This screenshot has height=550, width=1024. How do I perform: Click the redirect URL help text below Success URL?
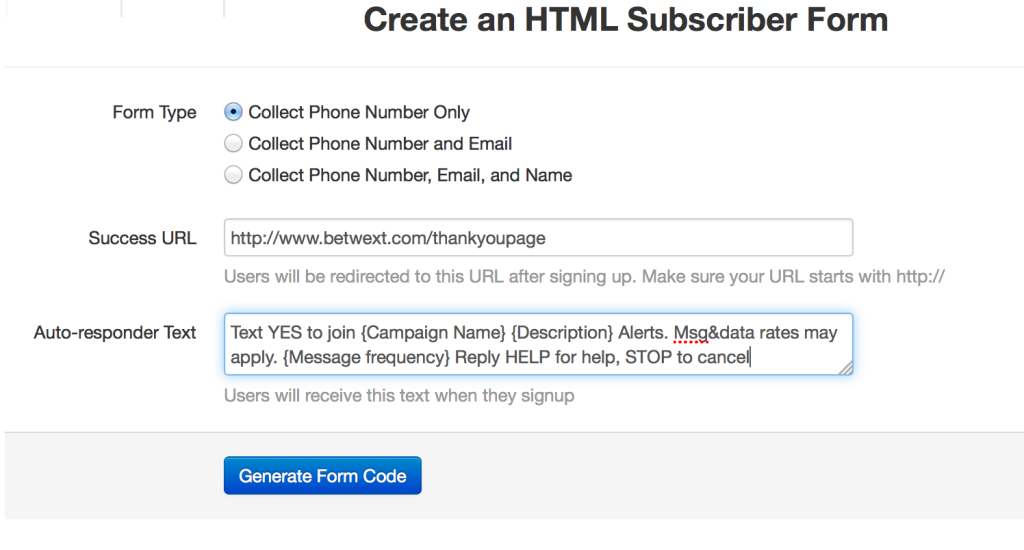pos(584,276)
